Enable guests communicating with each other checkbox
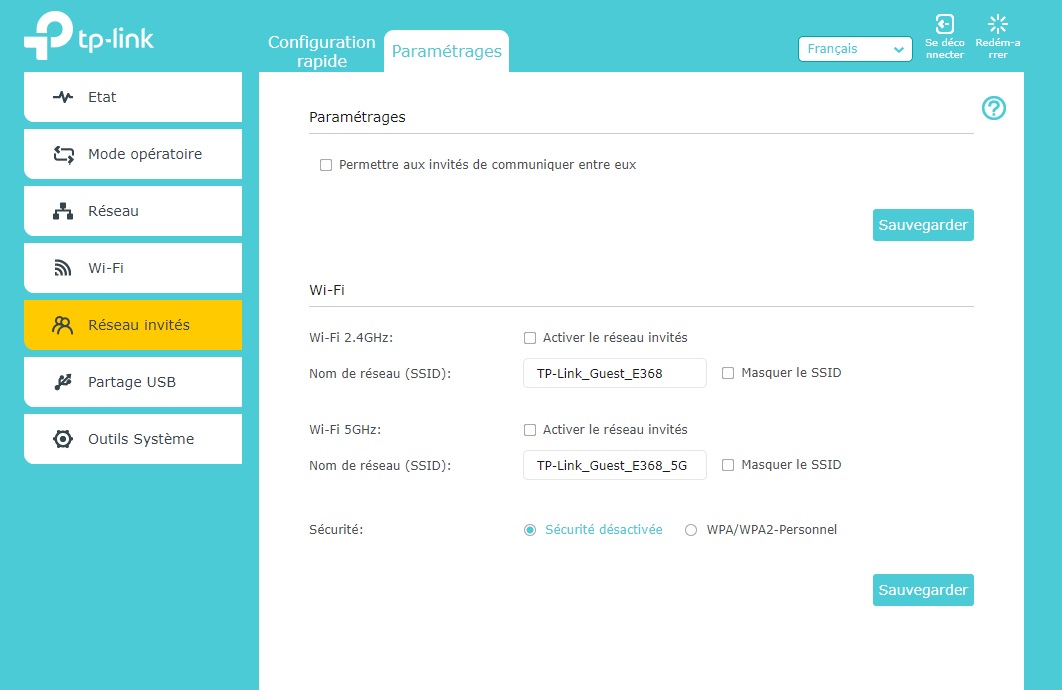Screen dimensions: 1062x690 [x=326, y=165]
